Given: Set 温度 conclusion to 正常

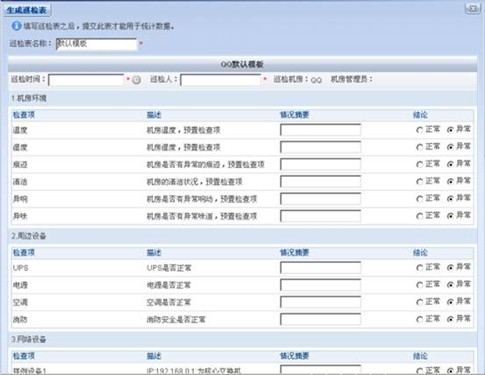Looking at the screenshot, I should [420, 130].
